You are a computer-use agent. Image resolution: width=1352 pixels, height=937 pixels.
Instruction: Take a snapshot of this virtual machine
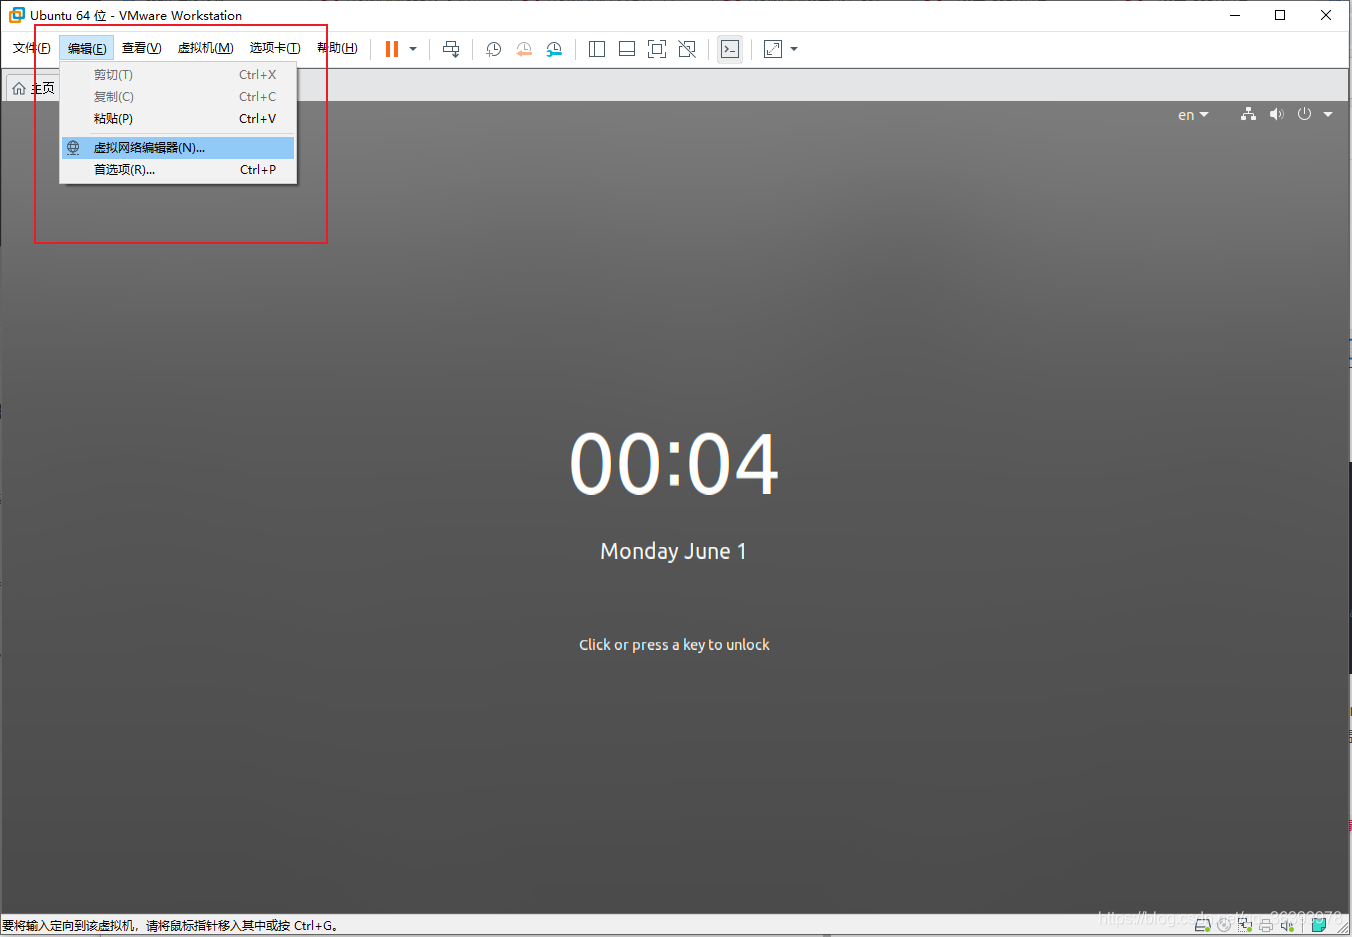click(494, 49)
